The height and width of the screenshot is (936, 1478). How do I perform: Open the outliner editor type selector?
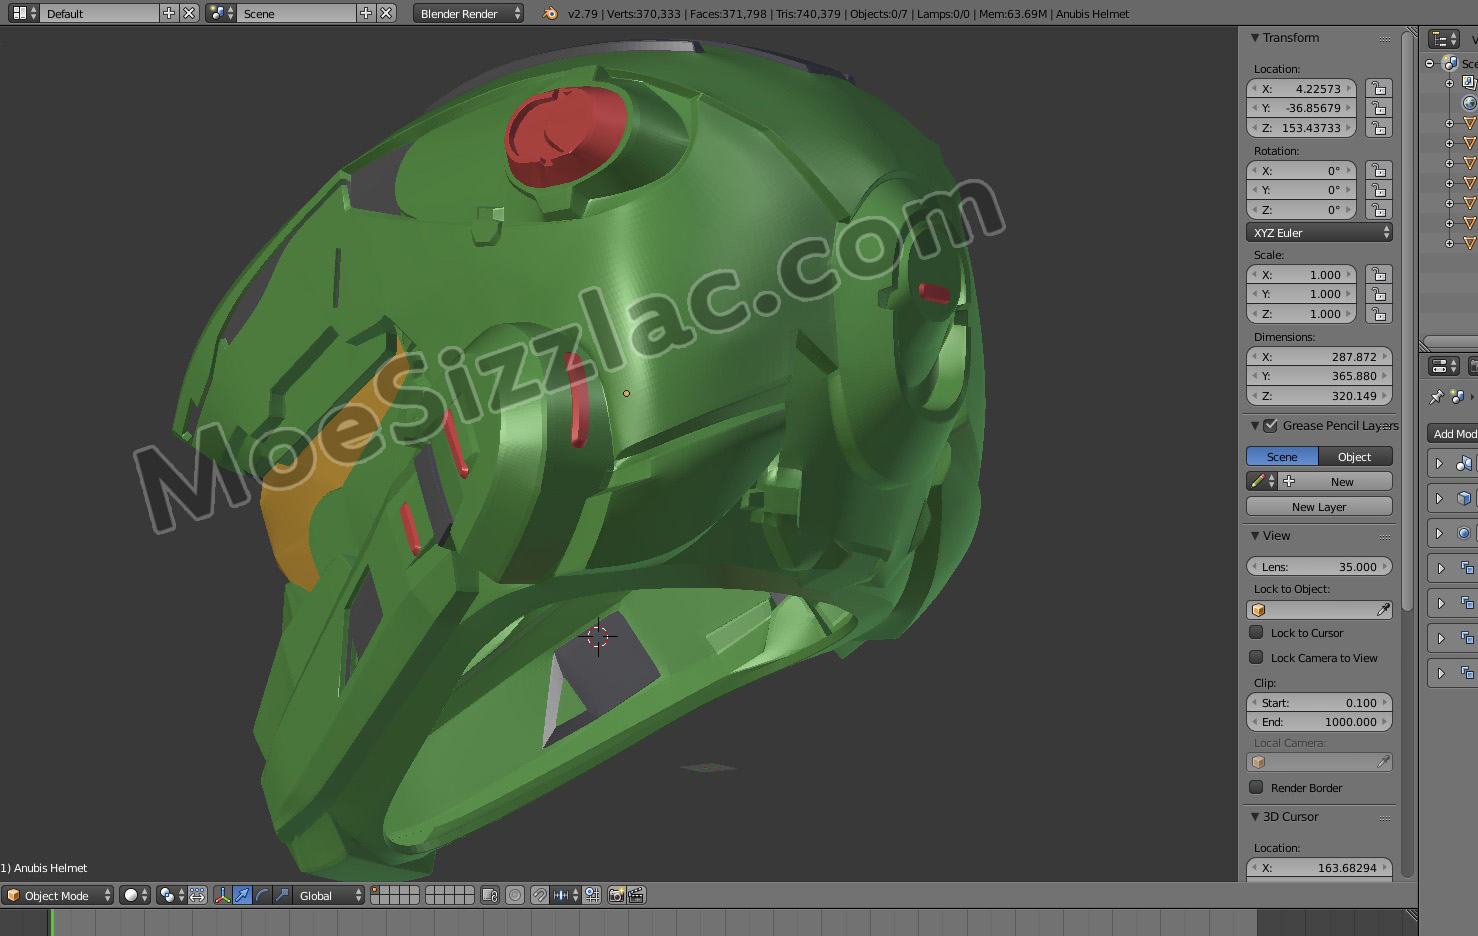click(1444, 38)
